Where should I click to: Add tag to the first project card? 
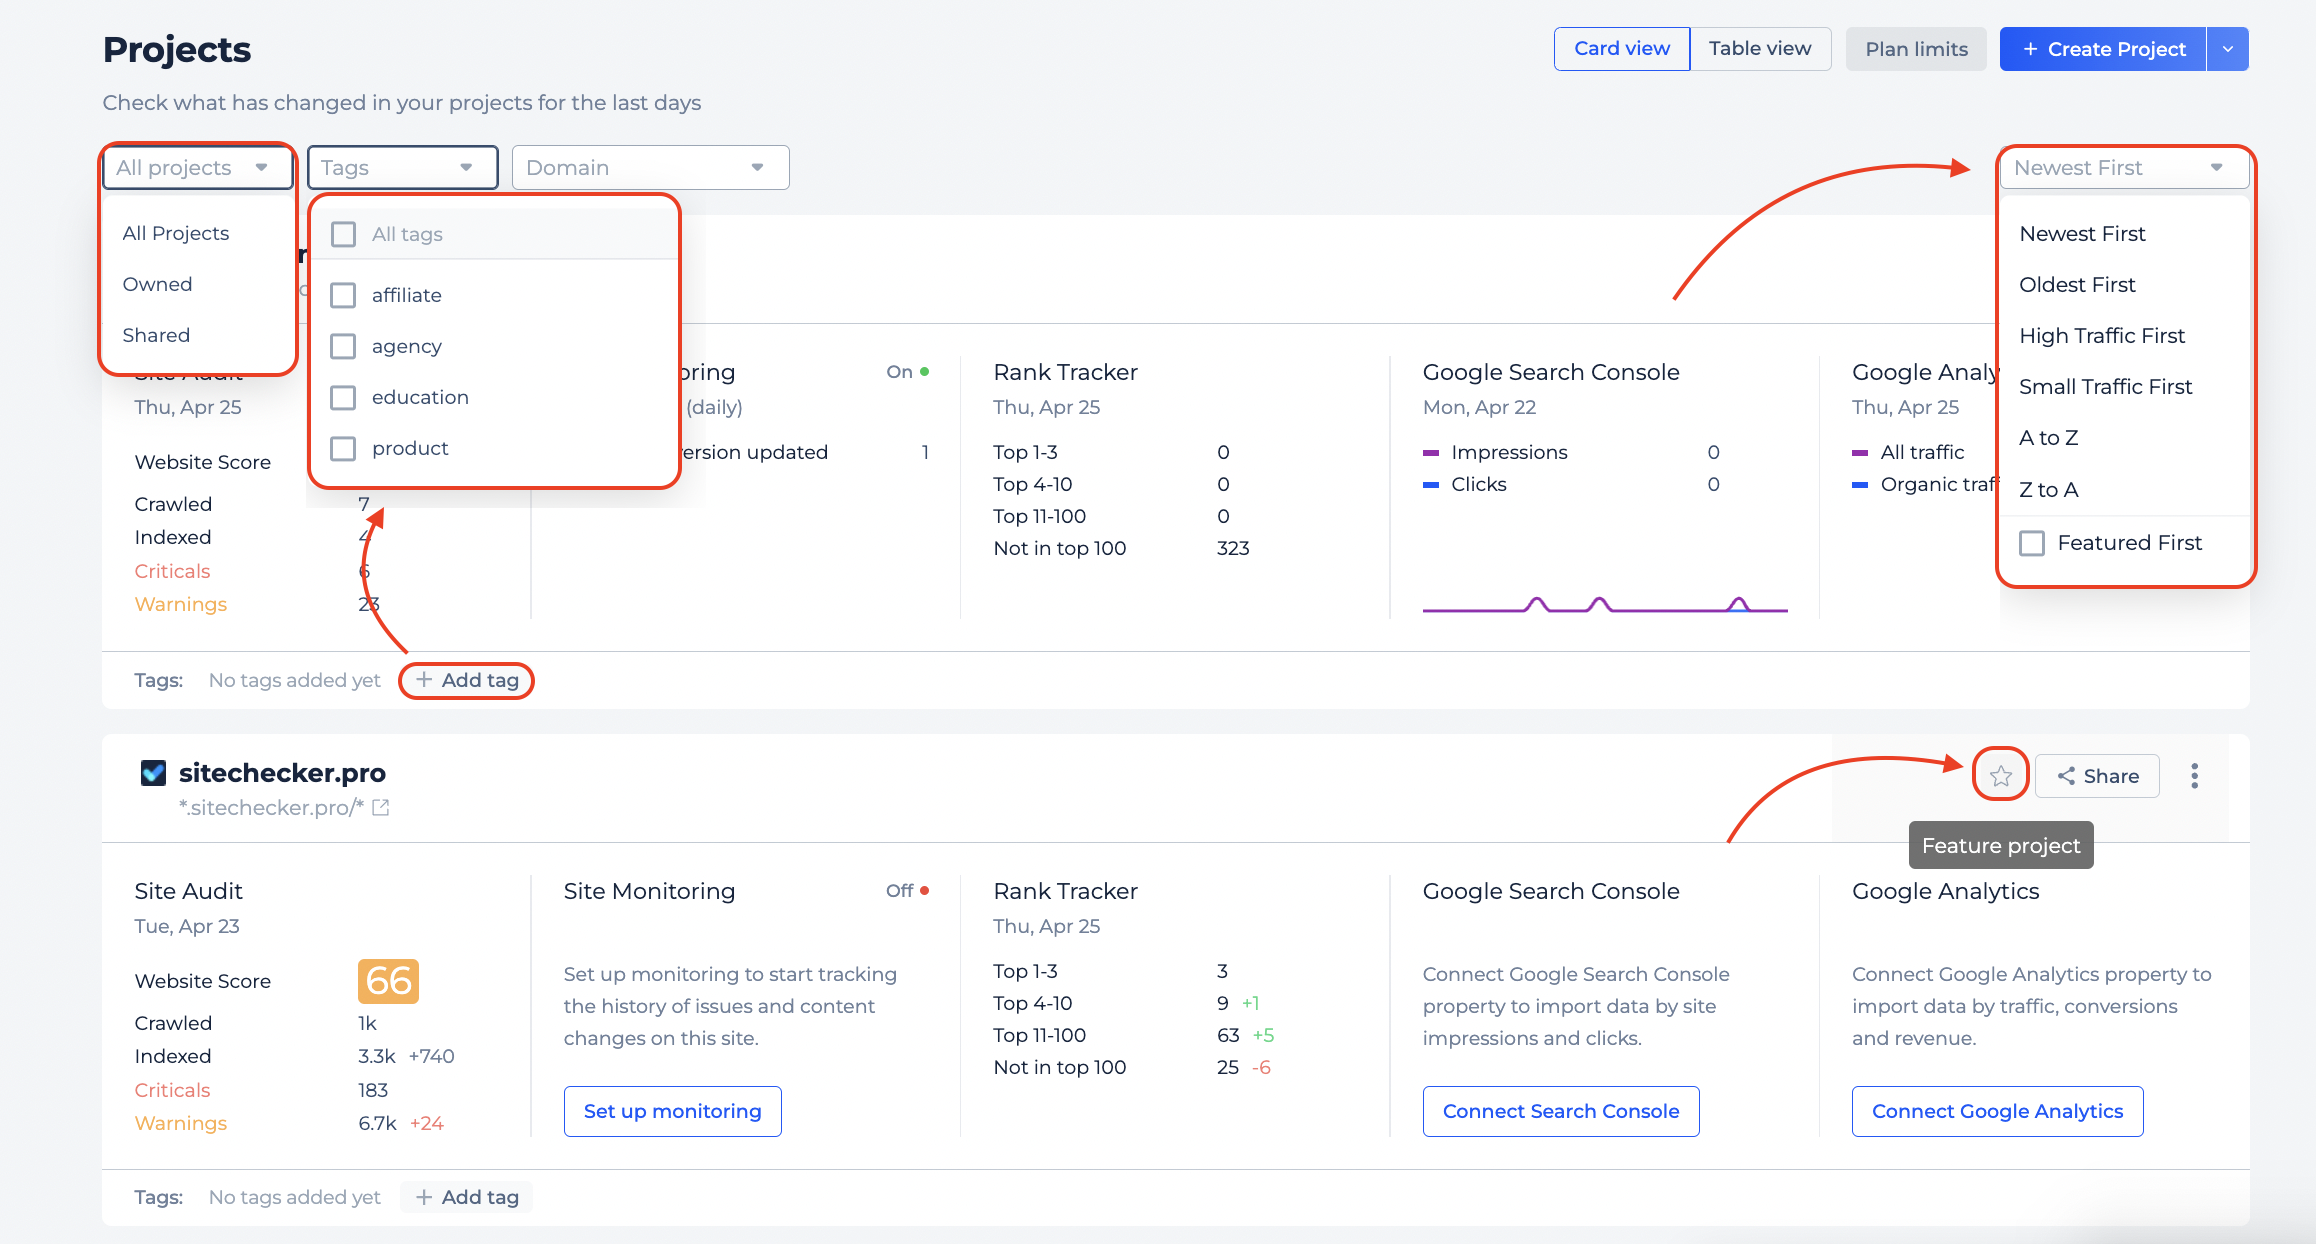coord(466,680)
